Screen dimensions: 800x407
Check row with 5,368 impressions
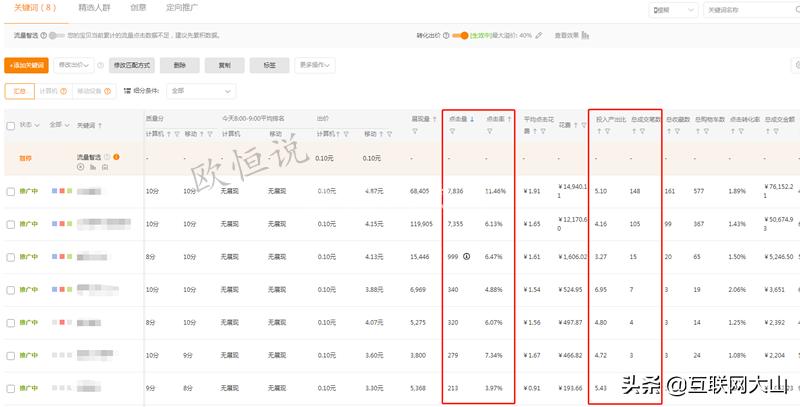coord(10,389)
